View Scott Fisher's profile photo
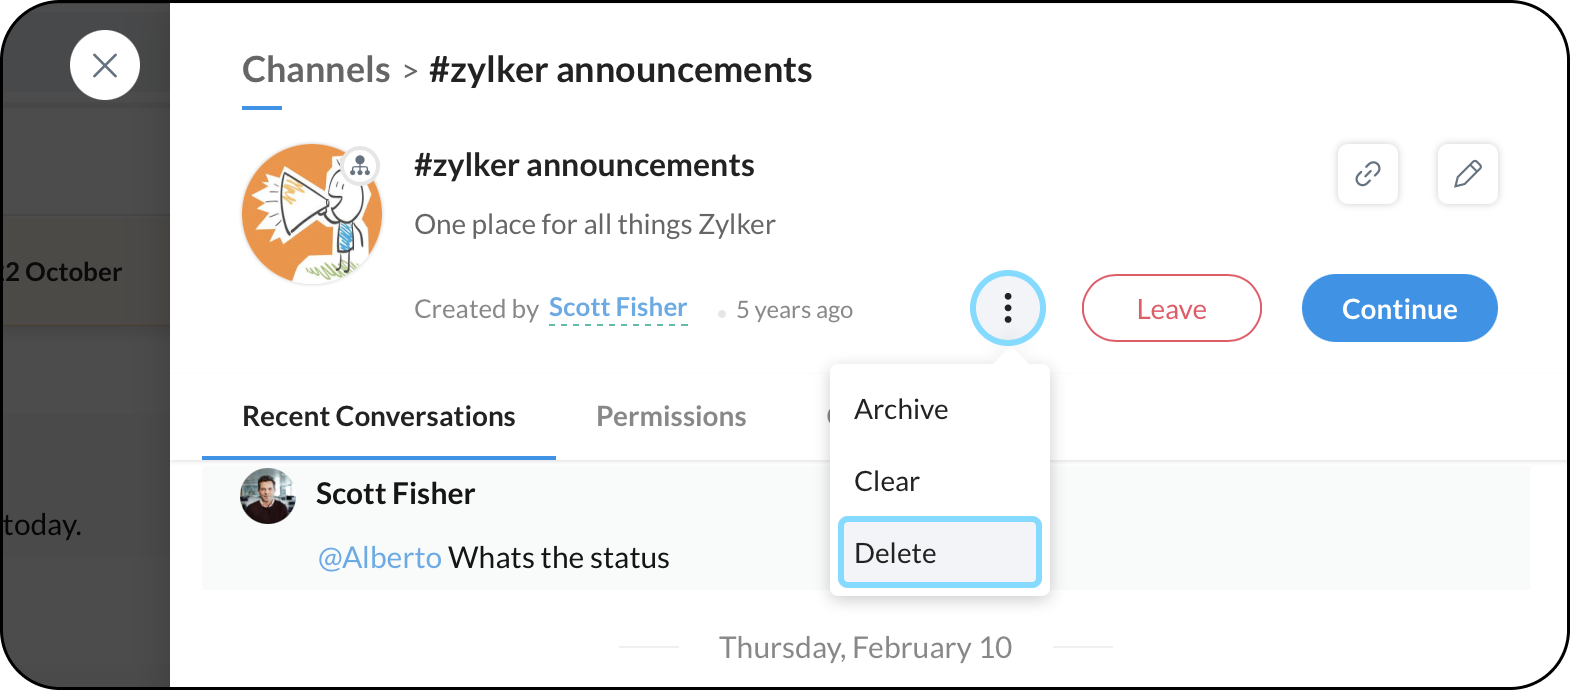The image size is (1570, 690). (x=268, y=496)
